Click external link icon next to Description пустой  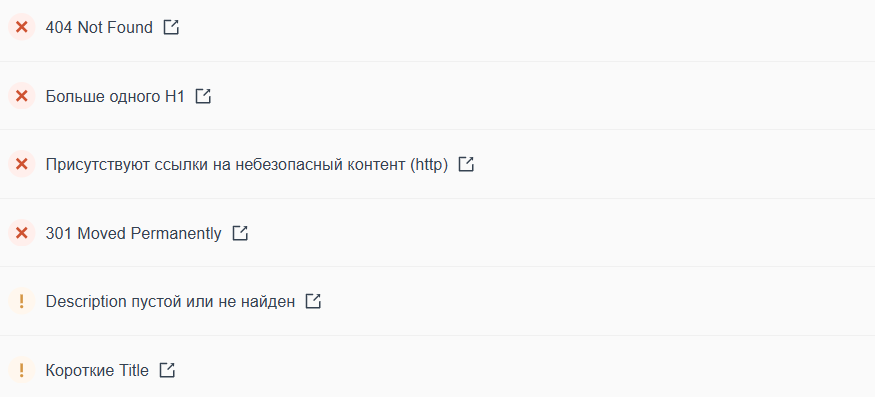pos(314,302)
